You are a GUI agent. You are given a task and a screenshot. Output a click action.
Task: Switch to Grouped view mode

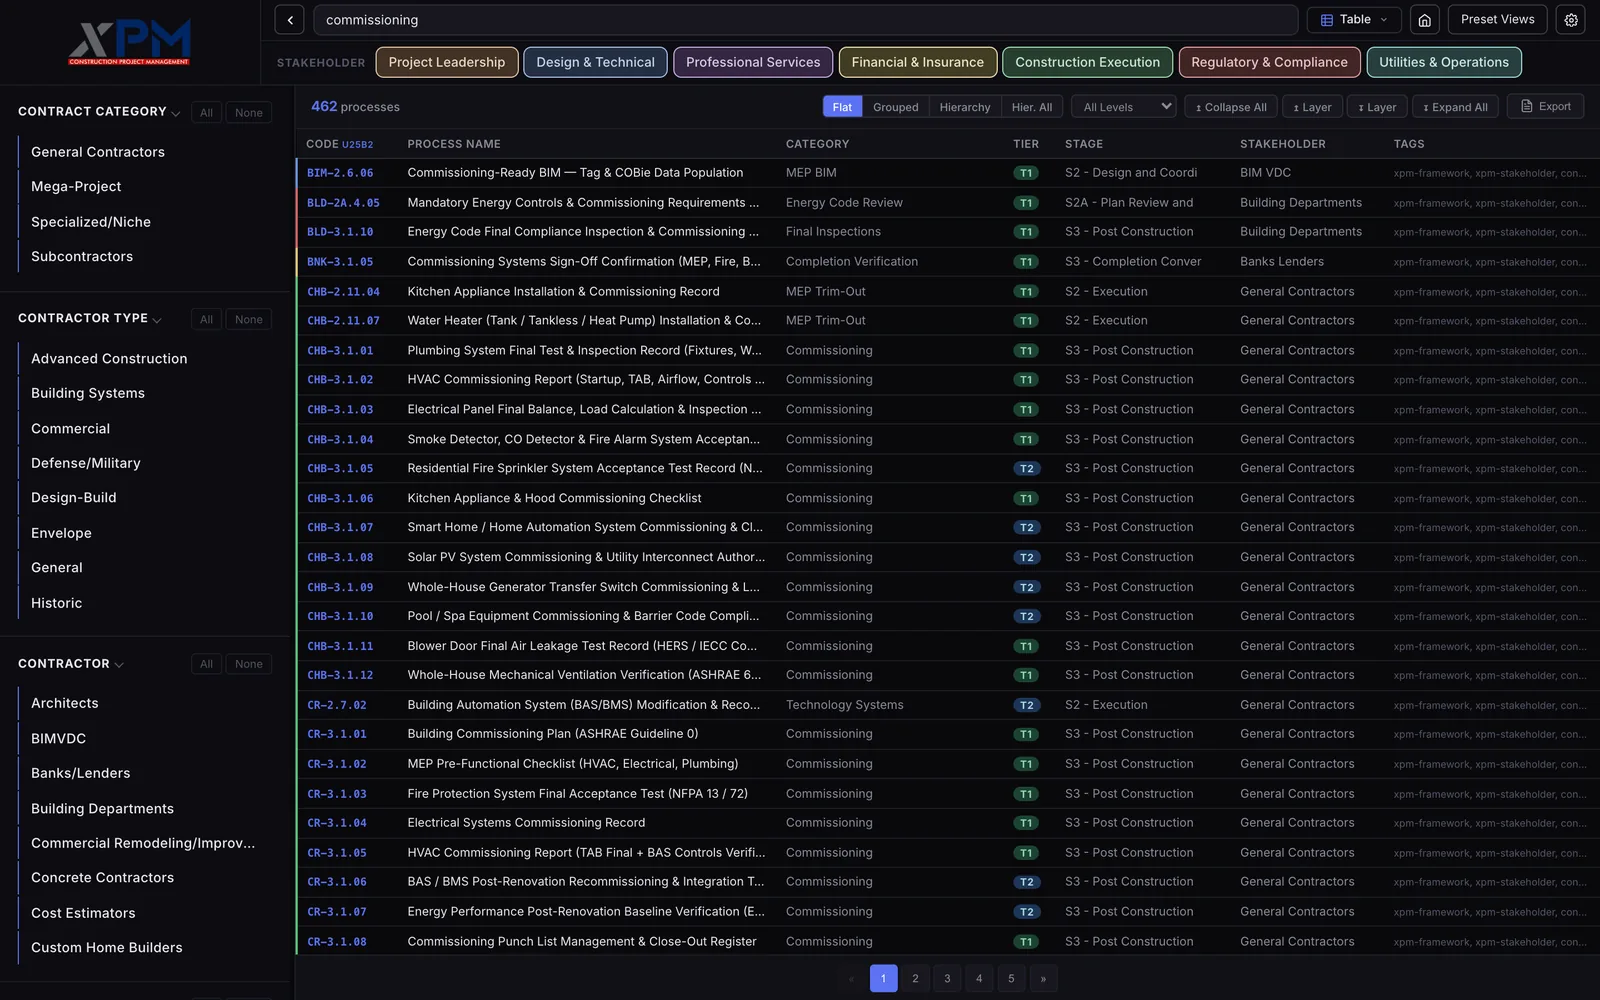click(895, 107)
